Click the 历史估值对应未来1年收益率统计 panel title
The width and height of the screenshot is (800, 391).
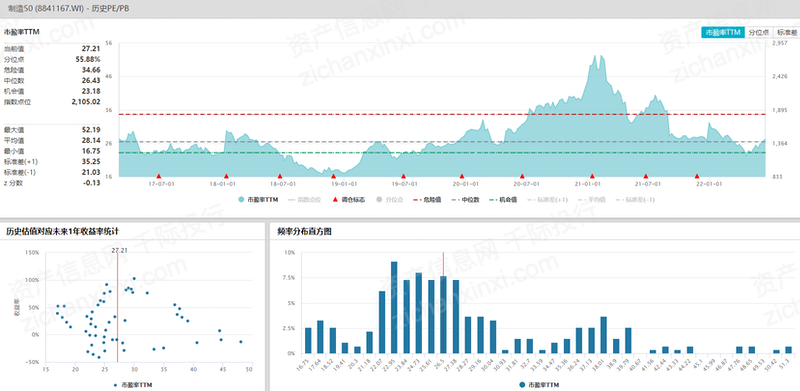point(63,231)
